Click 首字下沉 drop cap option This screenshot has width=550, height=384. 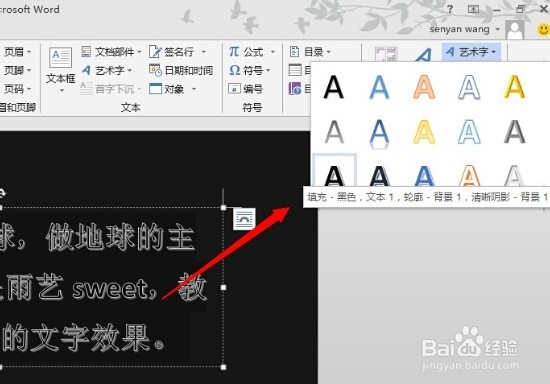(x=110, y=89)
